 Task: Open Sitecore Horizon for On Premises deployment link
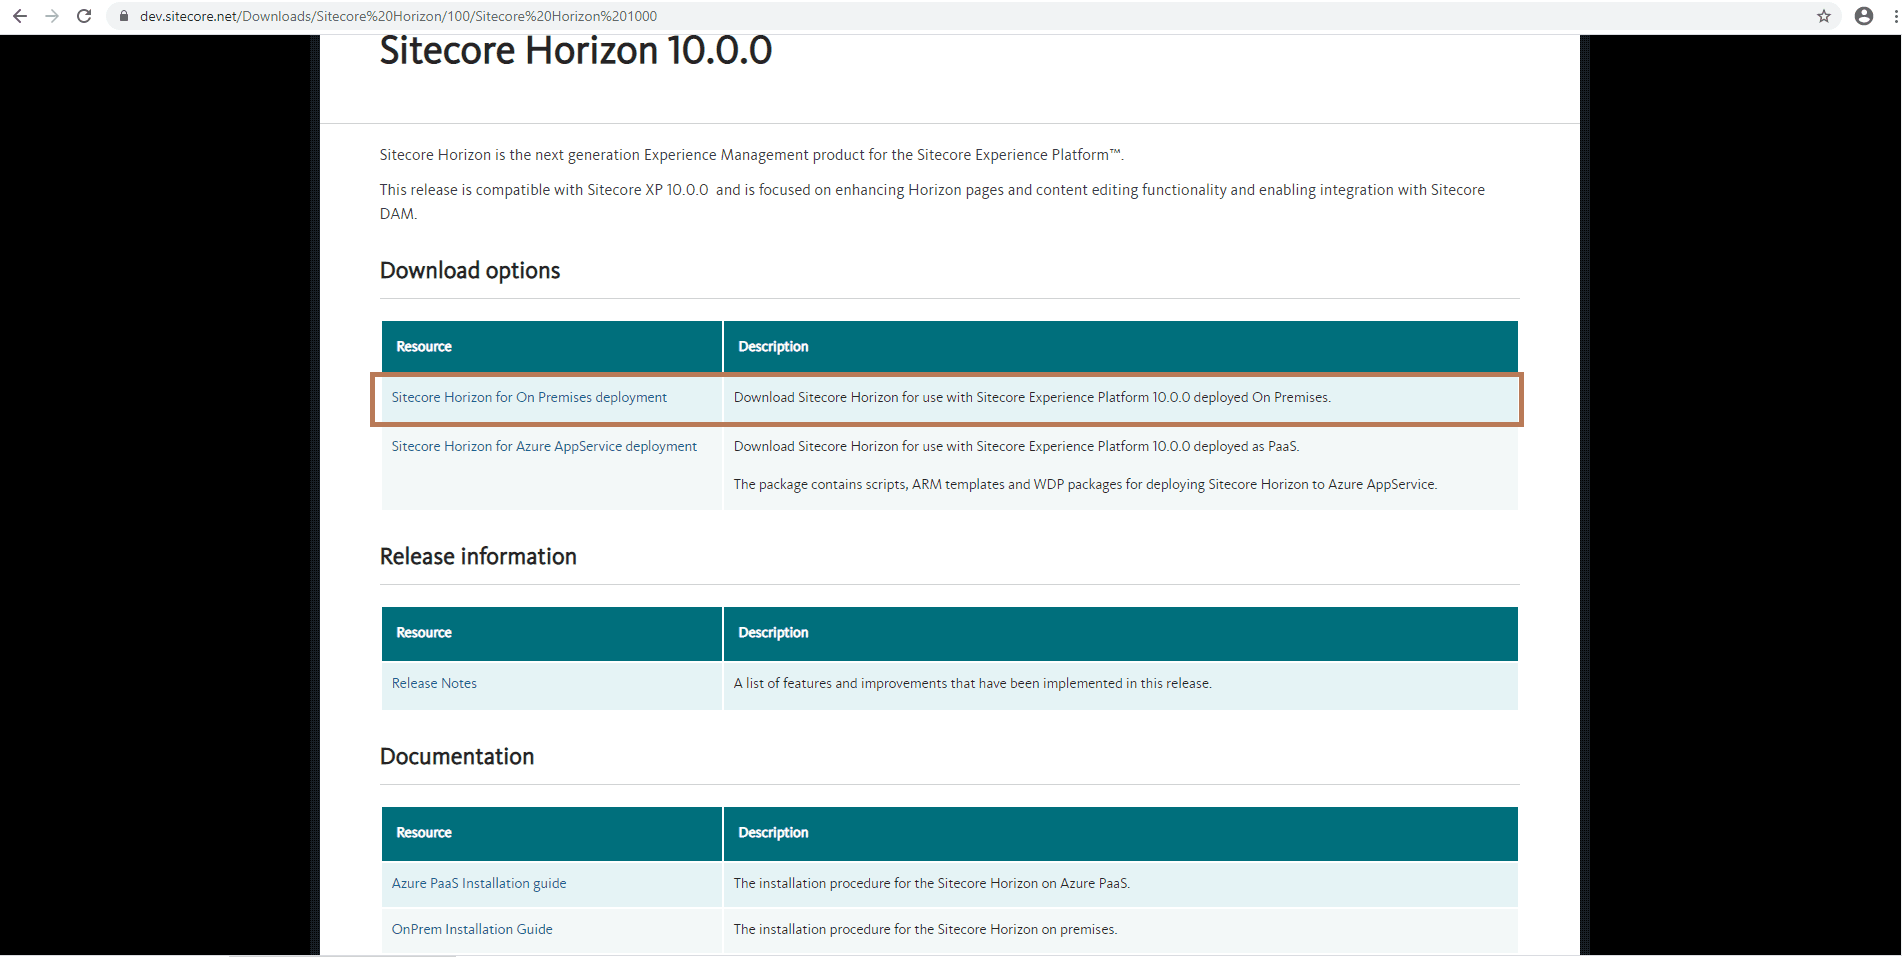[x=529, y=397]
